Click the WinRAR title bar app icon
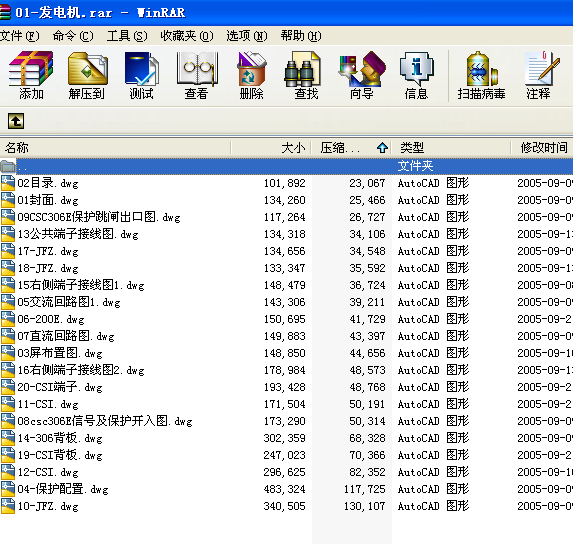 (5, 12)
